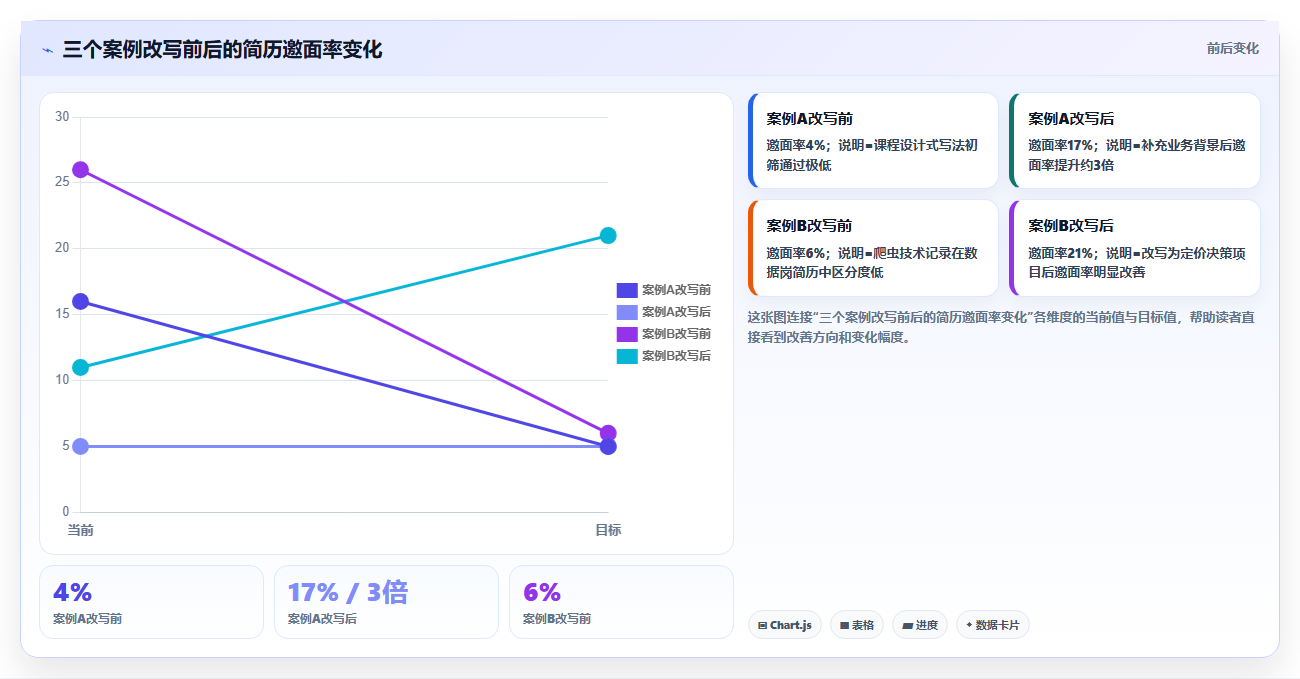Viewport: 1300px width, 679px height.
Task: Click the purple data point at 目标 6
Action: [x=608, y=433]
